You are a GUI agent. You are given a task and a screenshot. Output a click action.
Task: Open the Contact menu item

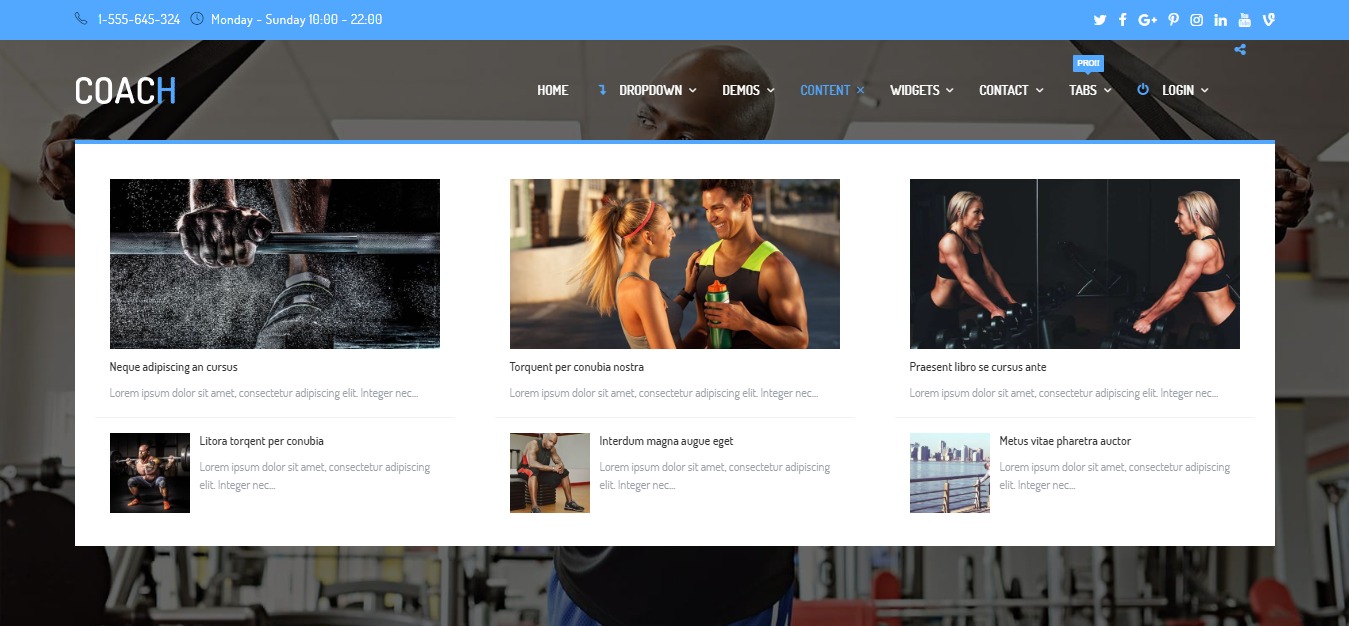pos(1004,90)
